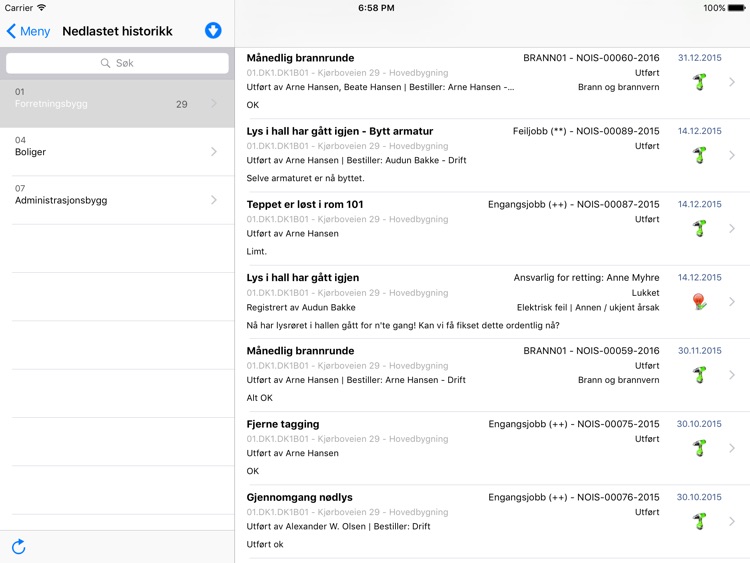Open chevron for Gjennomgang nødlys row

[x=732, y=521]
